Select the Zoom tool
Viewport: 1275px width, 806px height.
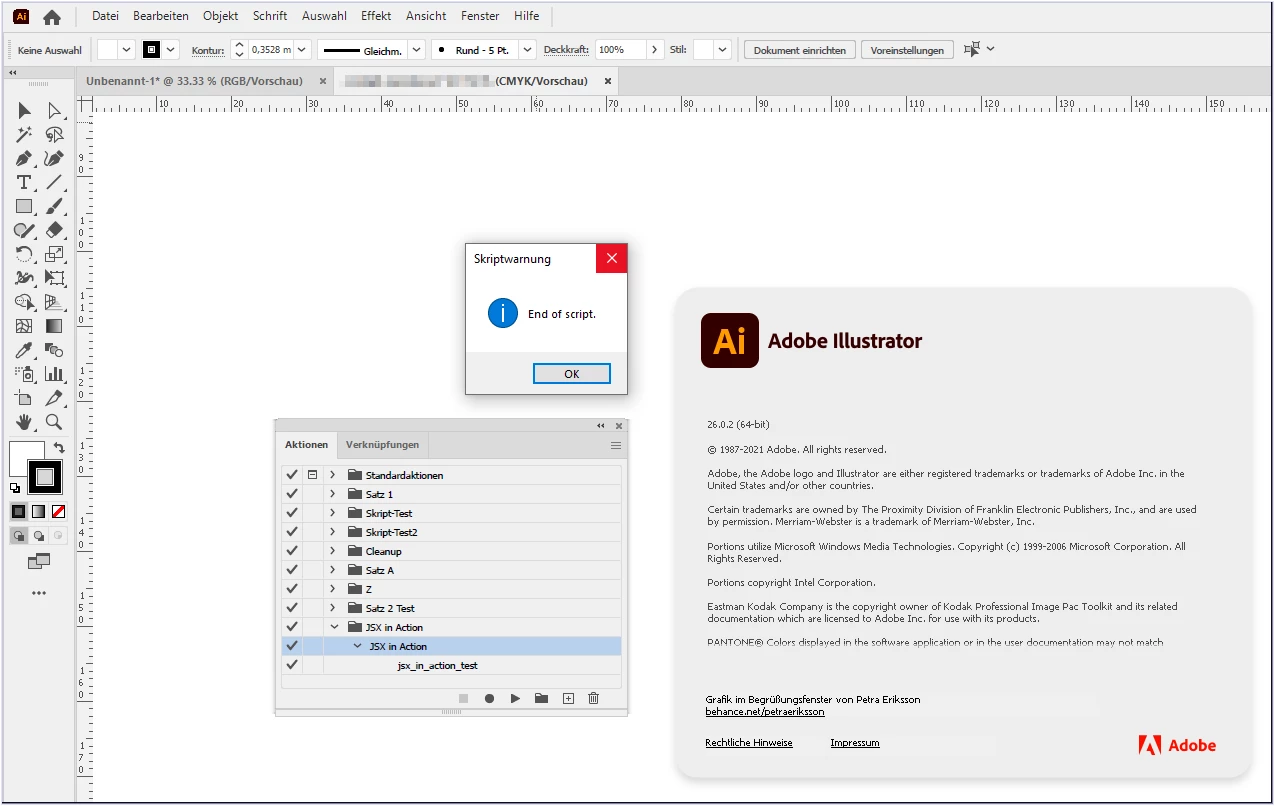pyautogui.click(x=54, y=422)
